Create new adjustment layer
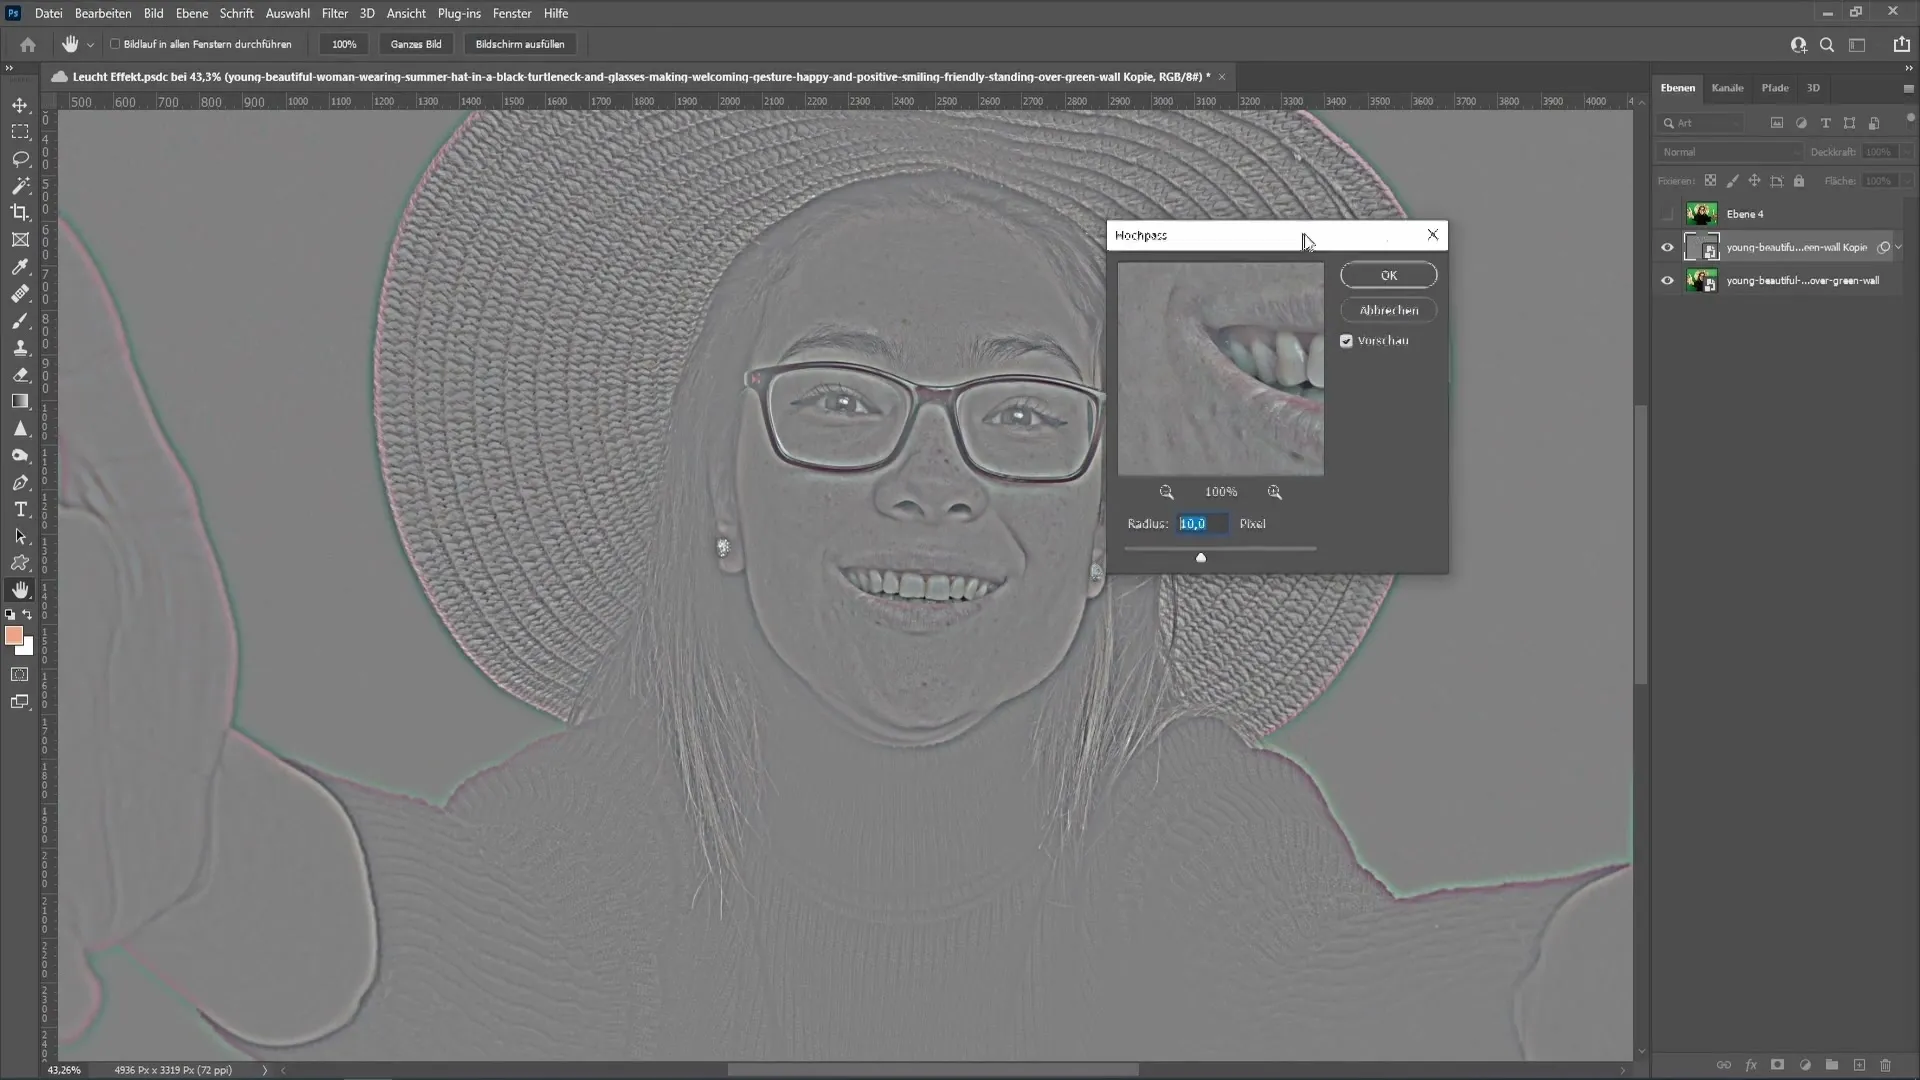 [x=1805, y=1065]
